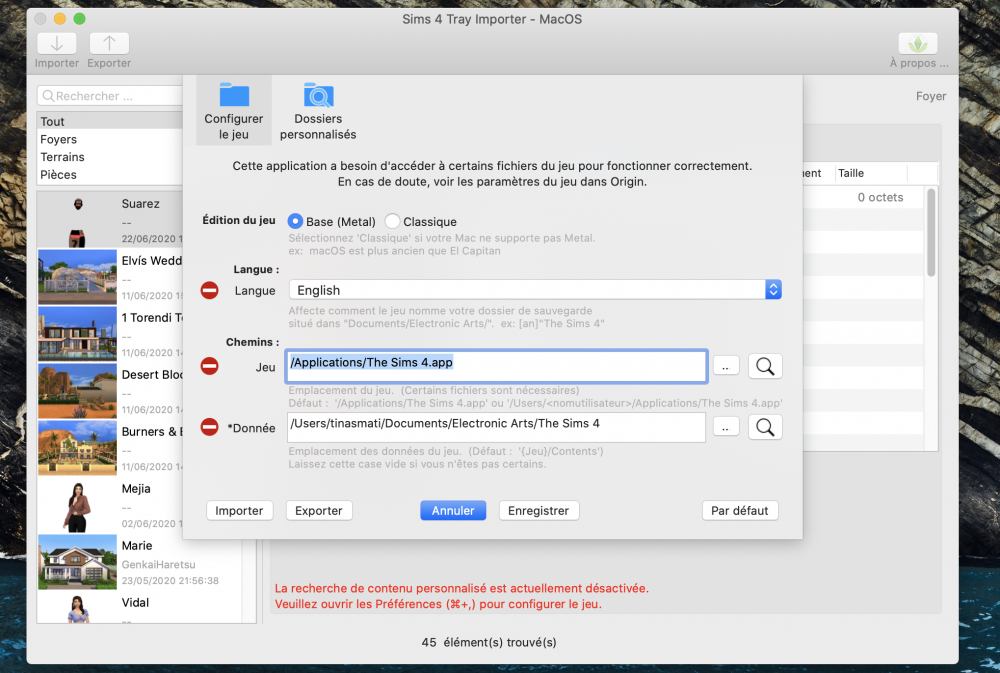Image resolution: width=1000 pixels, height=673 pixels.
Task: Click the '45 élément(s) trouvé(s)' status text
Action: click(489, 642)
